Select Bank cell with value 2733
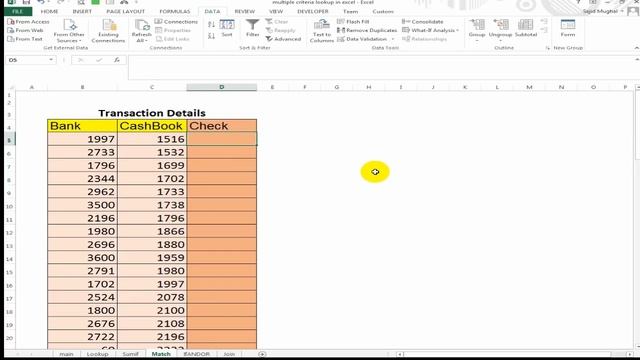640x360 pixels. (x=82, y=152)
